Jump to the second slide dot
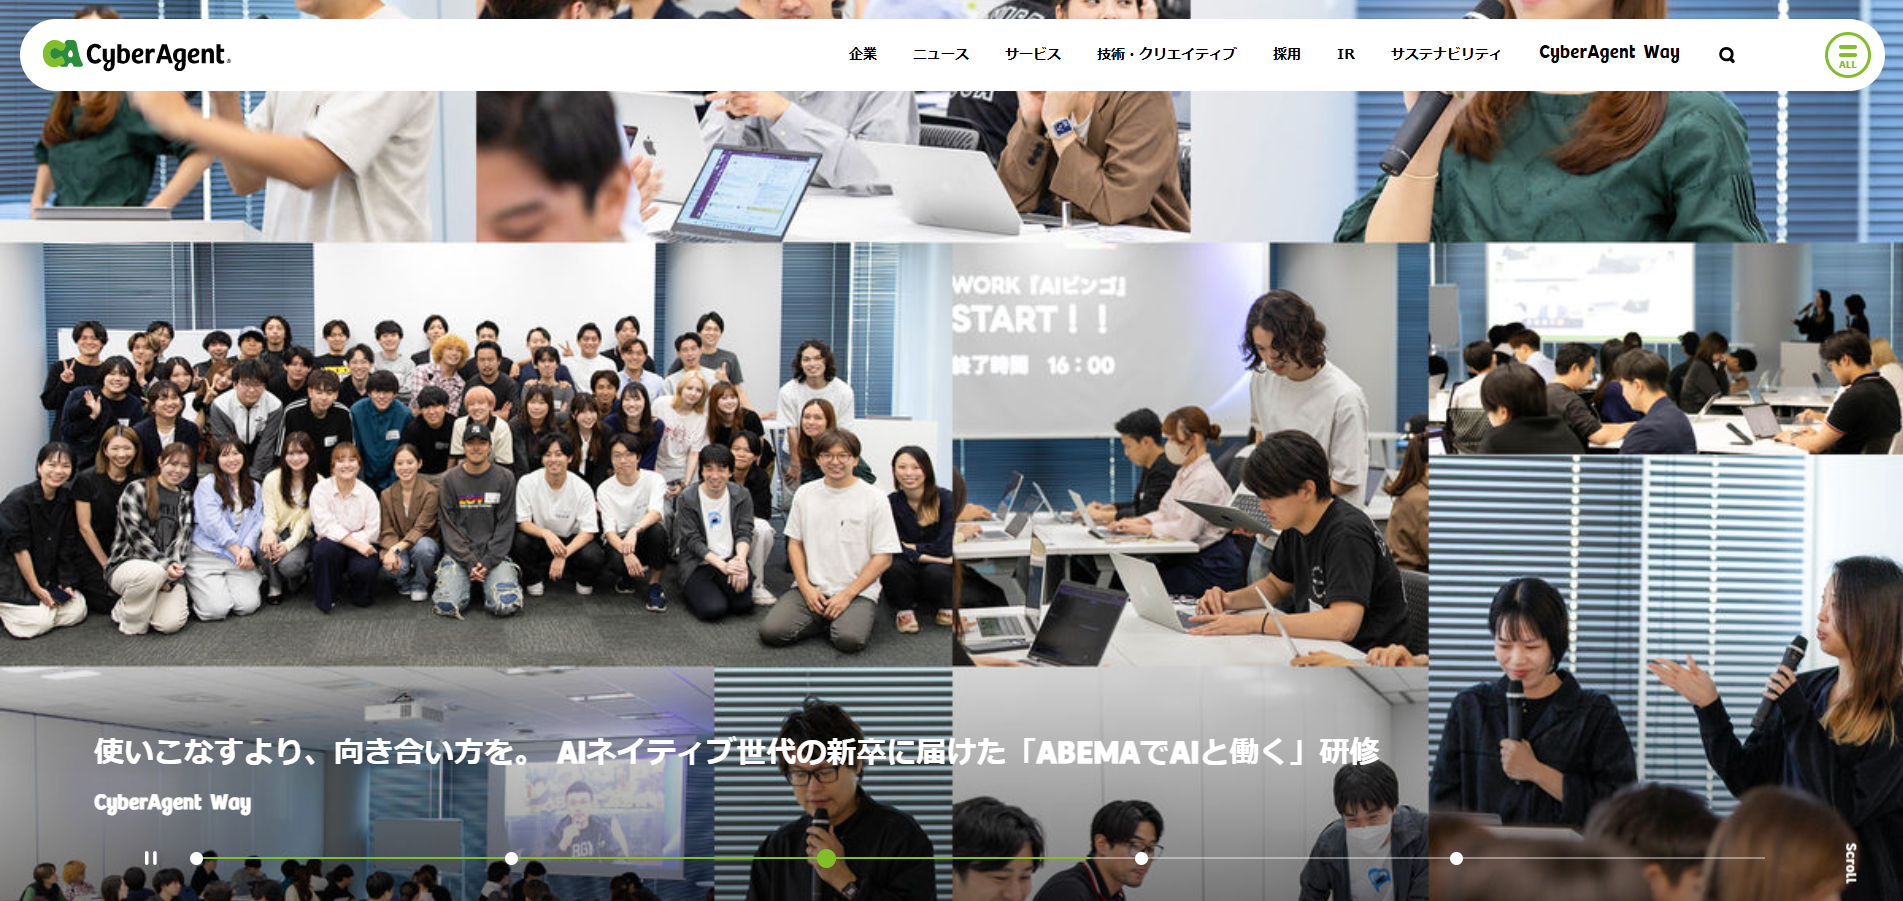This screenshot has height=901, width=1903. pos(511,858)
